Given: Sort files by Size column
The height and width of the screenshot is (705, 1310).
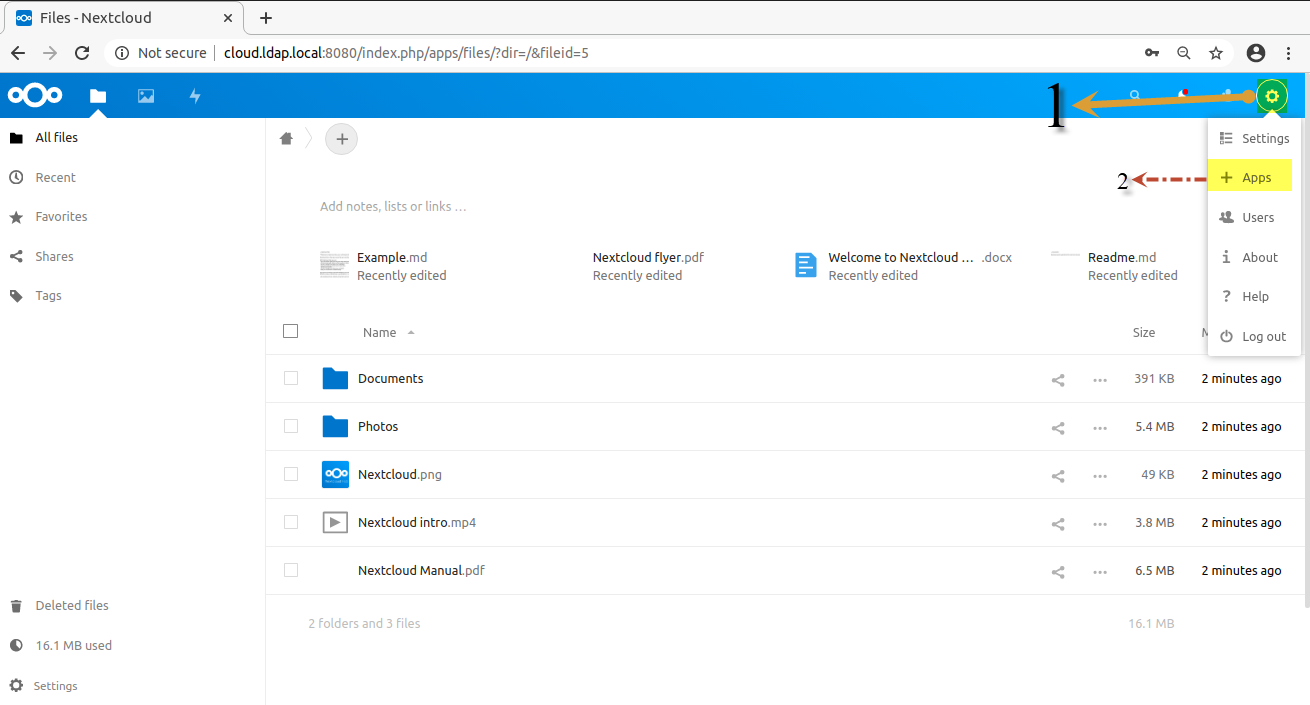Looking at the screenshot, I should [1144, 332].
